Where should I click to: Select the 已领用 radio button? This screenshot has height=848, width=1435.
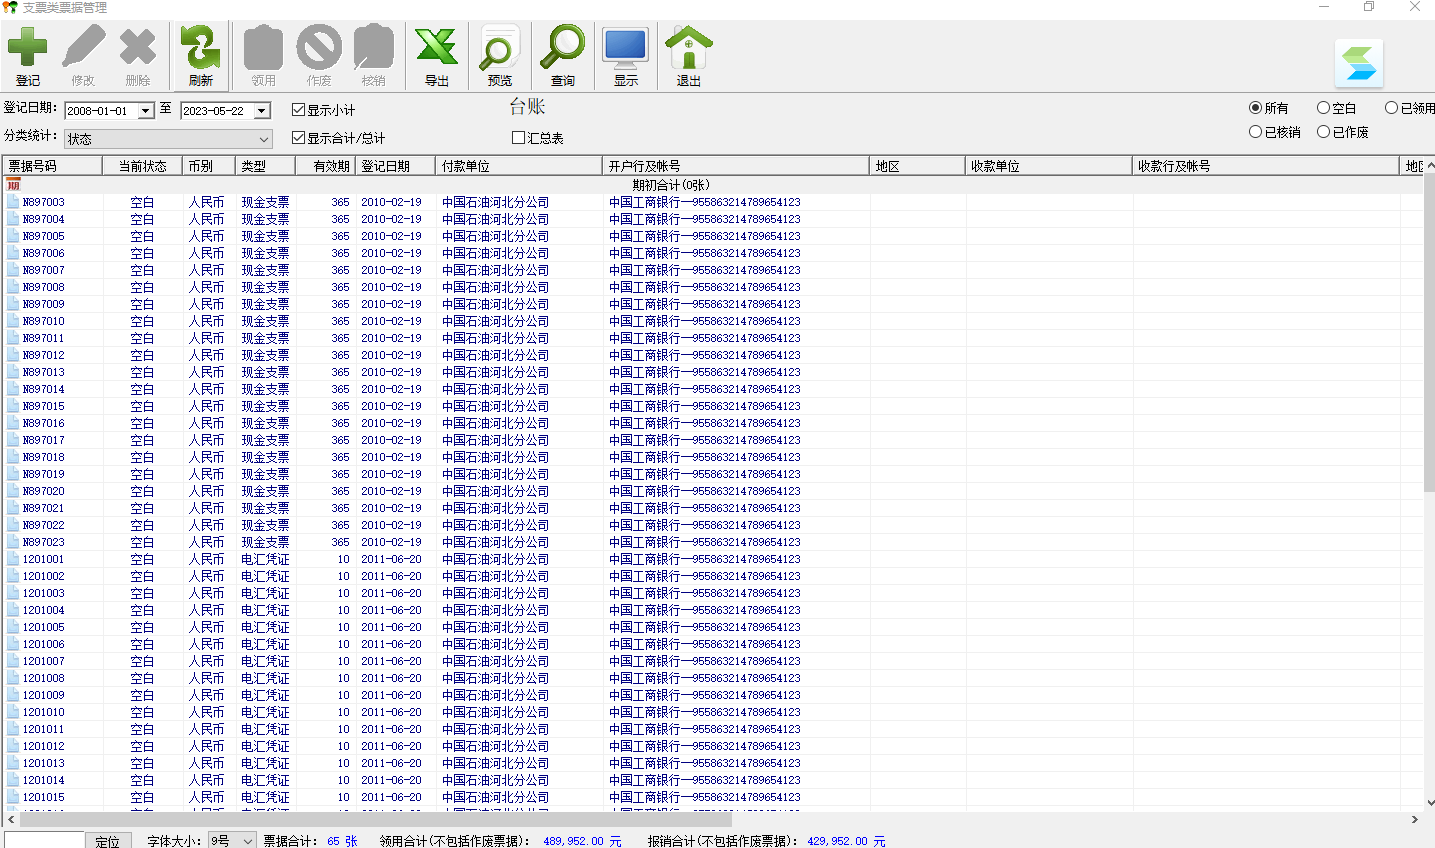(x=1391, y=108)
